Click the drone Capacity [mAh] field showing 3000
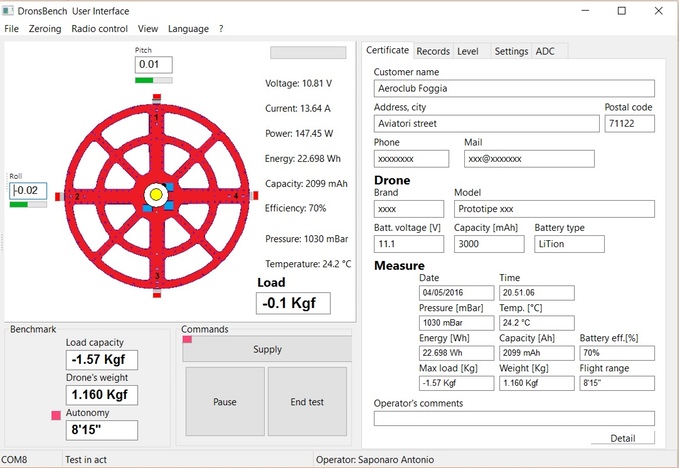 489,244
